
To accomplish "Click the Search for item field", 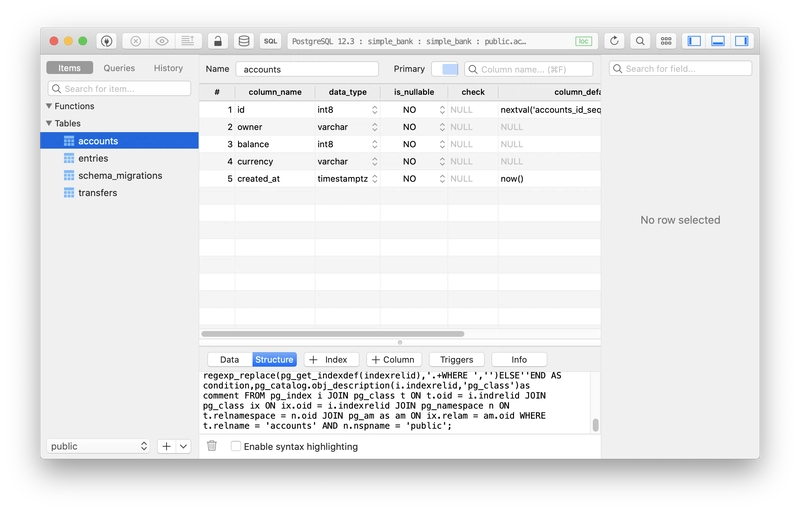I will tap(119, 88).
